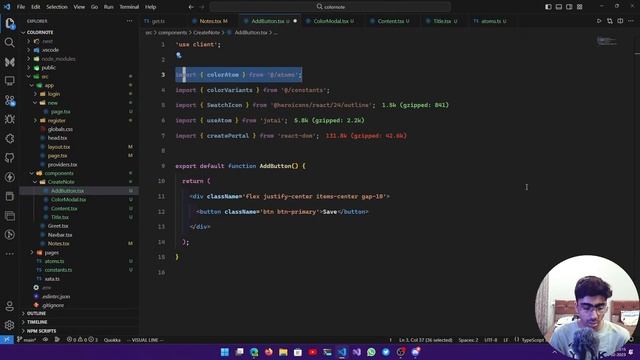Screen dimensions: 640x360
Task: Open the butterfly-shaped extension icon in activity bar
Action: [9, 62]
